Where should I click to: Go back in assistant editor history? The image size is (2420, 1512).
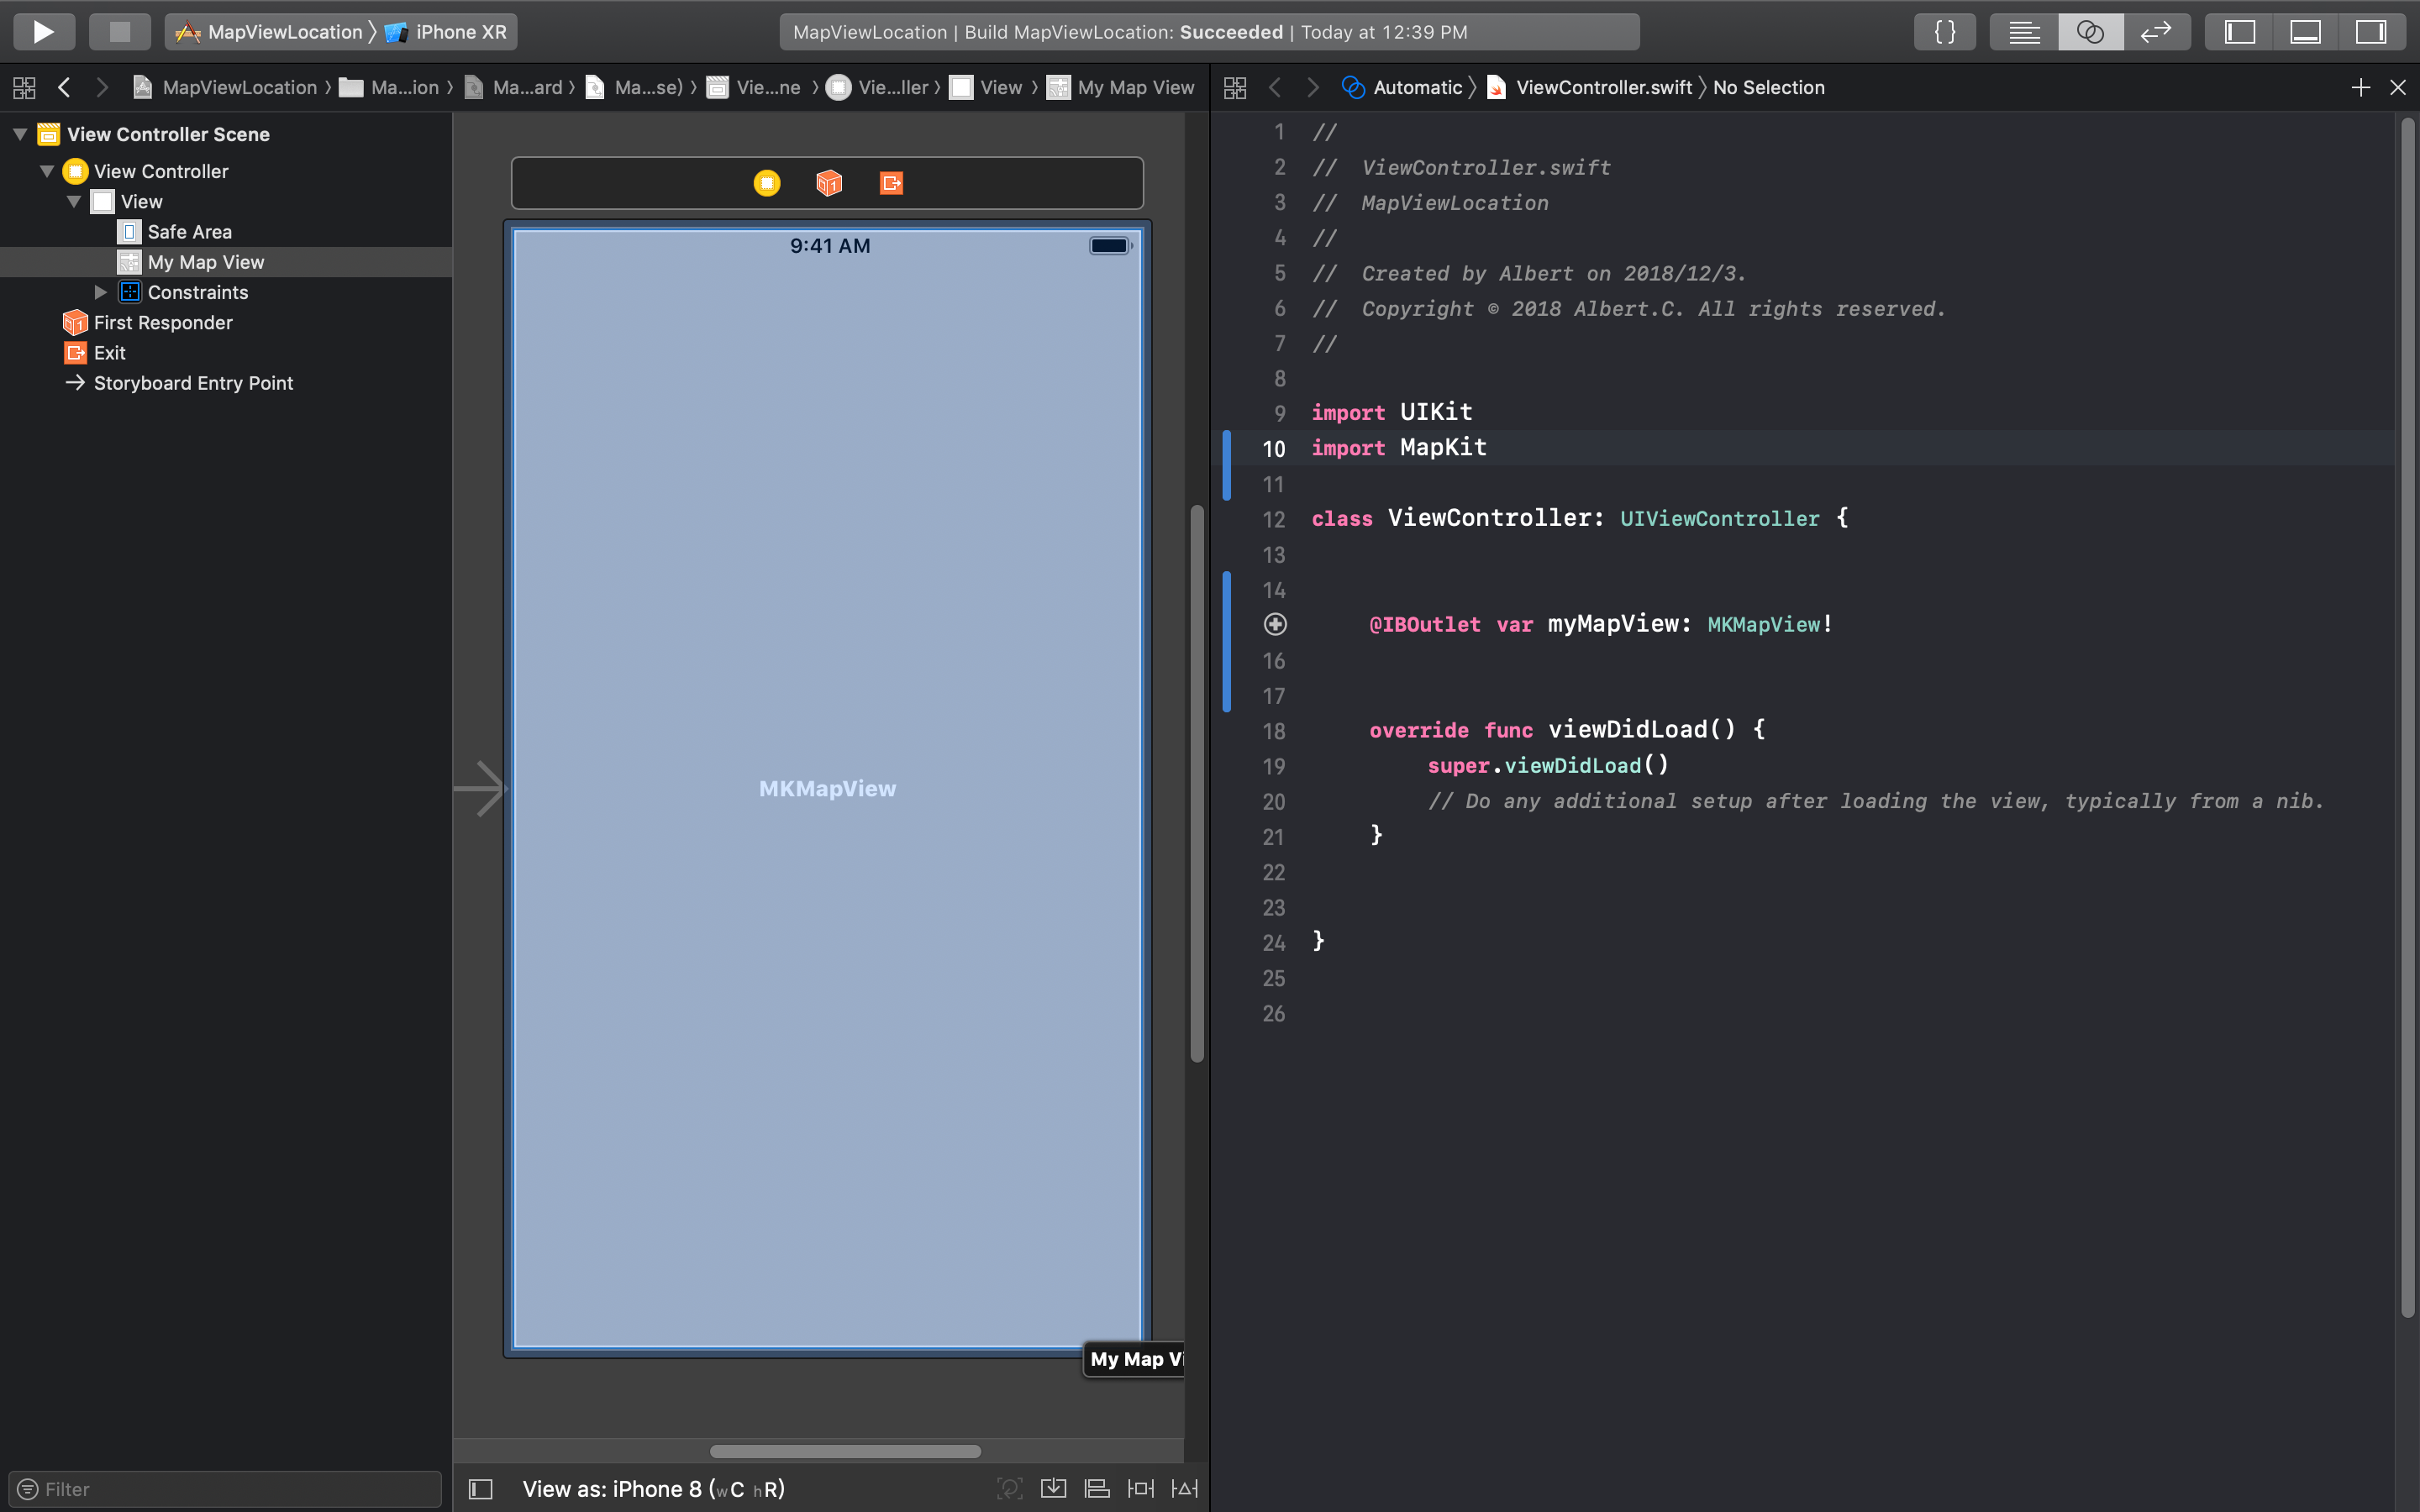coord(1275,88)
